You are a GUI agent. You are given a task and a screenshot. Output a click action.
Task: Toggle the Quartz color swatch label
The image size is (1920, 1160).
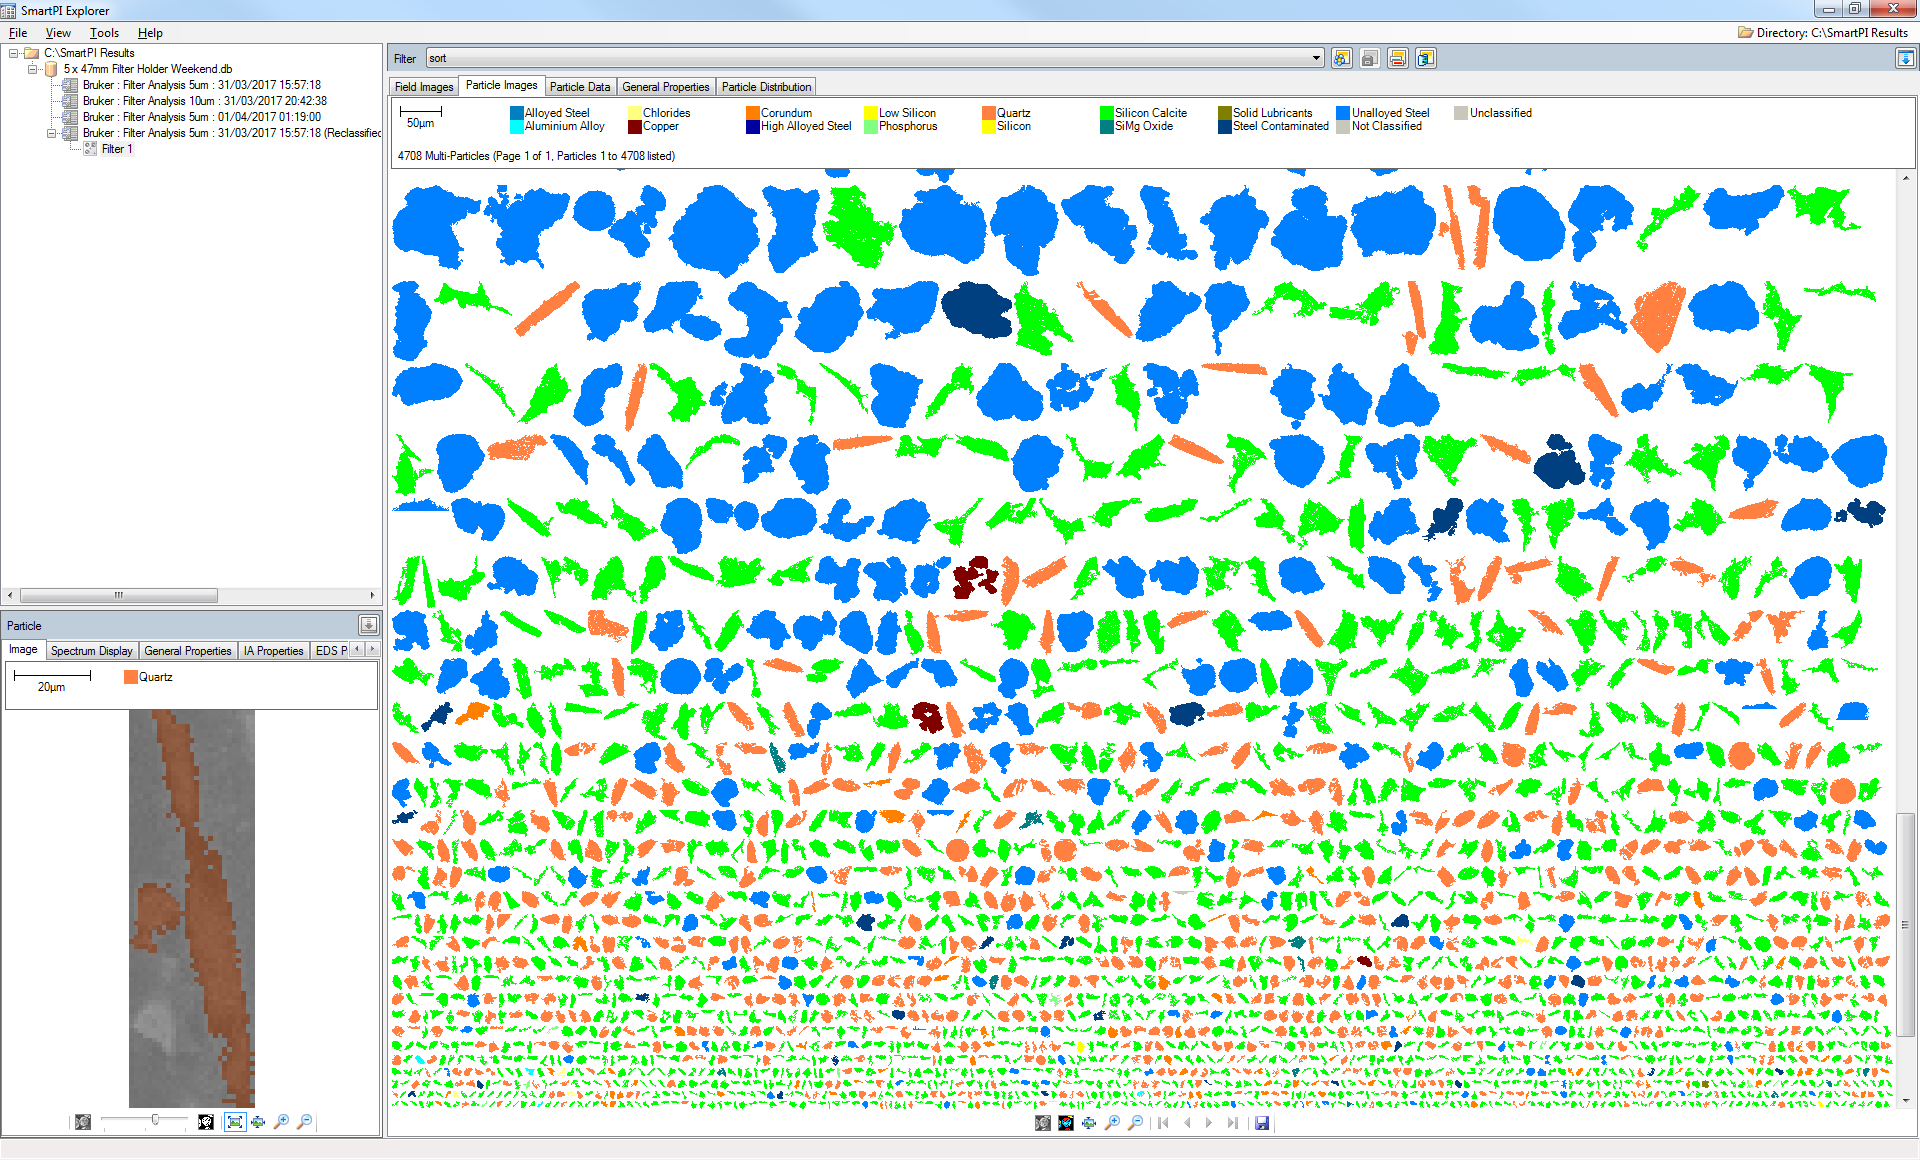(1022, 114)
